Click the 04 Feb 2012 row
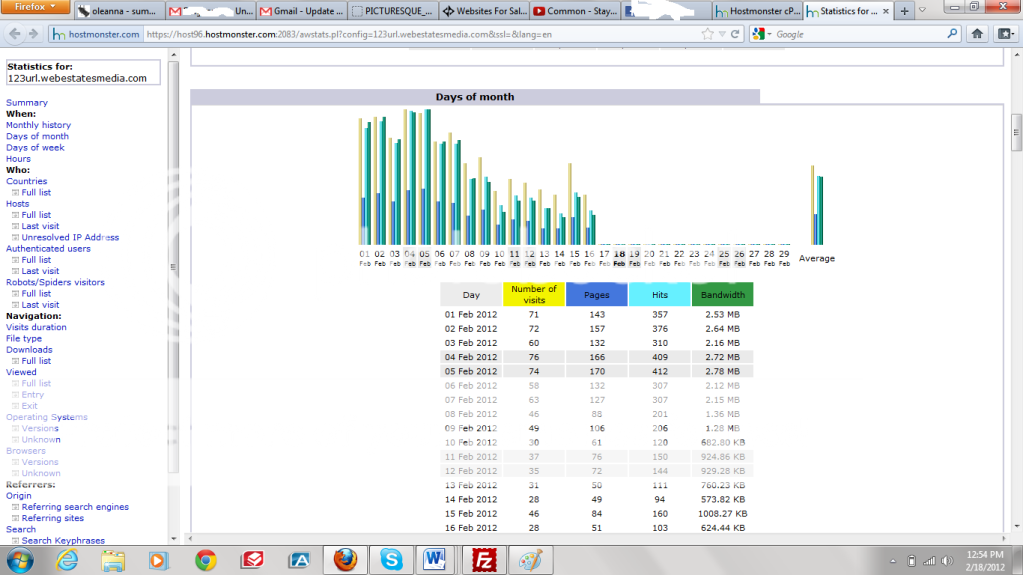1023x575 pixels. click(596, 357)
